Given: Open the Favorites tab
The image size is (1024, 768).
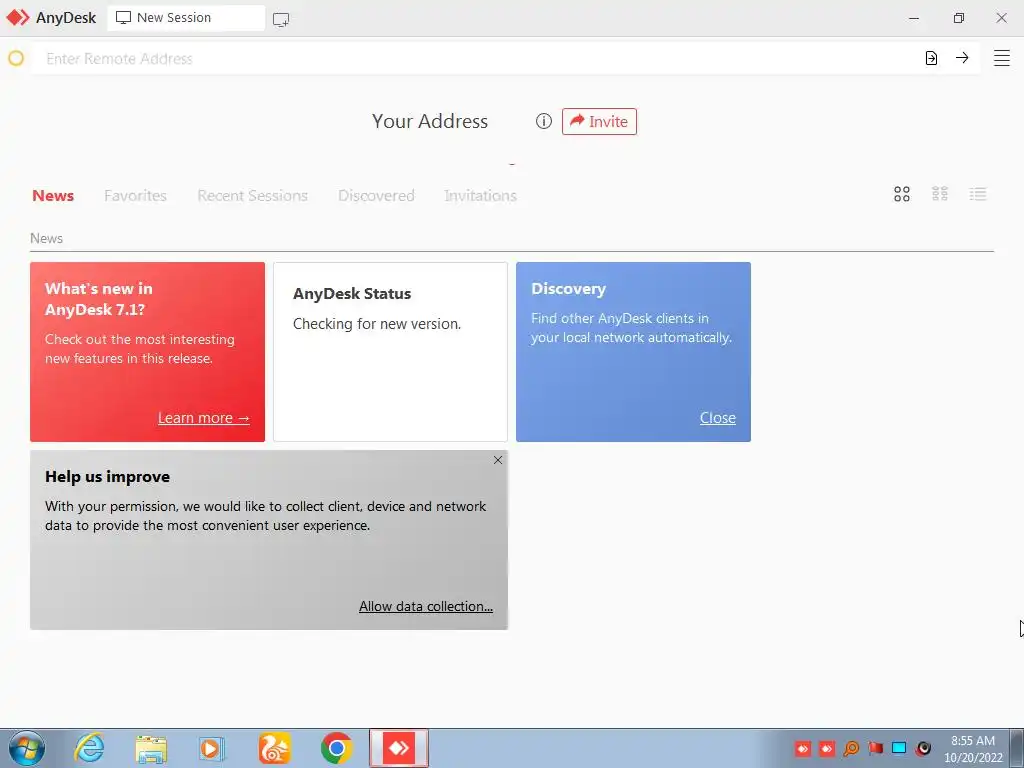Looking at the screenshot, I should coord(135,195).
